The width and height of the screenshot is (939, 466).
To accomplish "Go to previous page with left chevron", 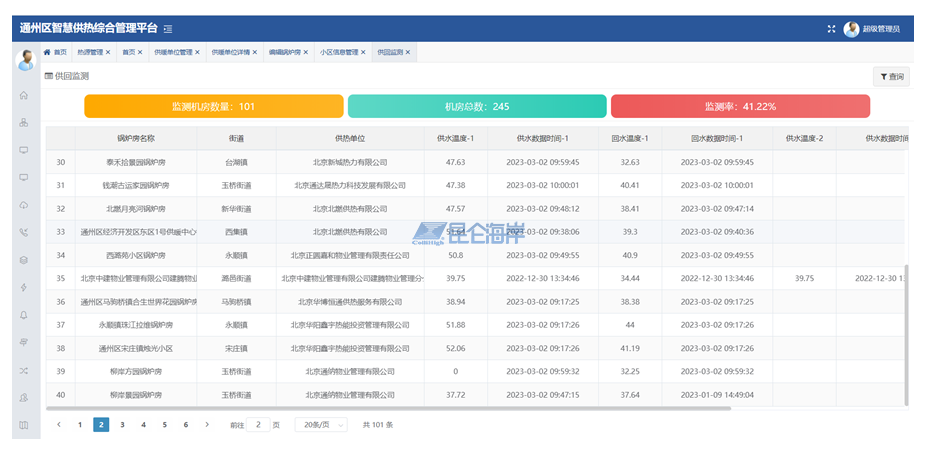I will click(59, 425).
